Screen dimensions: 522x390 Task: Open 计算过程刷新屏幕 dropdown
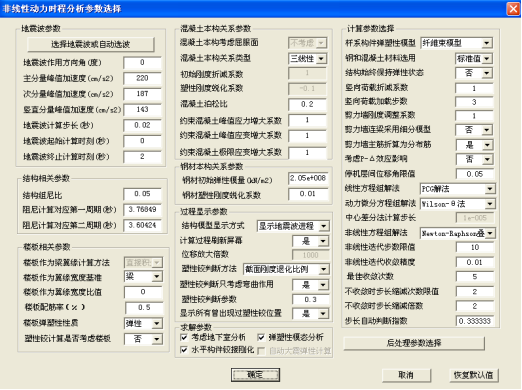coord(311,241)
